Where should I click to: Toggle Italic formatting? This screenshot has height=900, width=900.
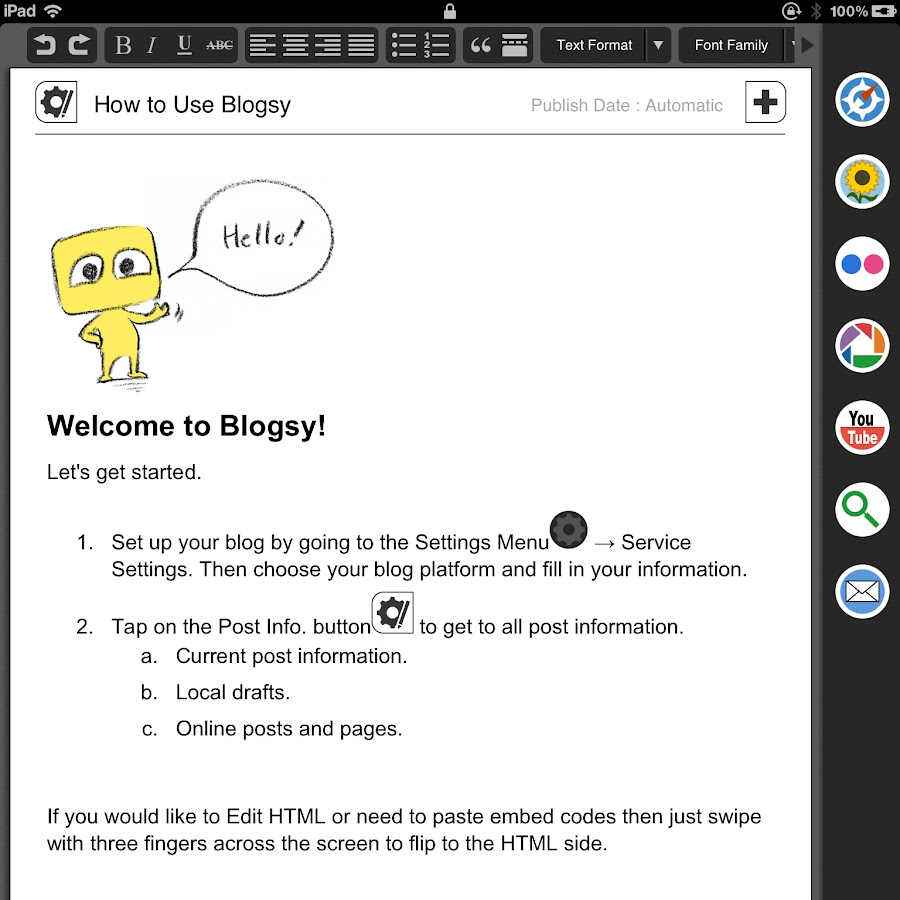(x=152, y=45)
